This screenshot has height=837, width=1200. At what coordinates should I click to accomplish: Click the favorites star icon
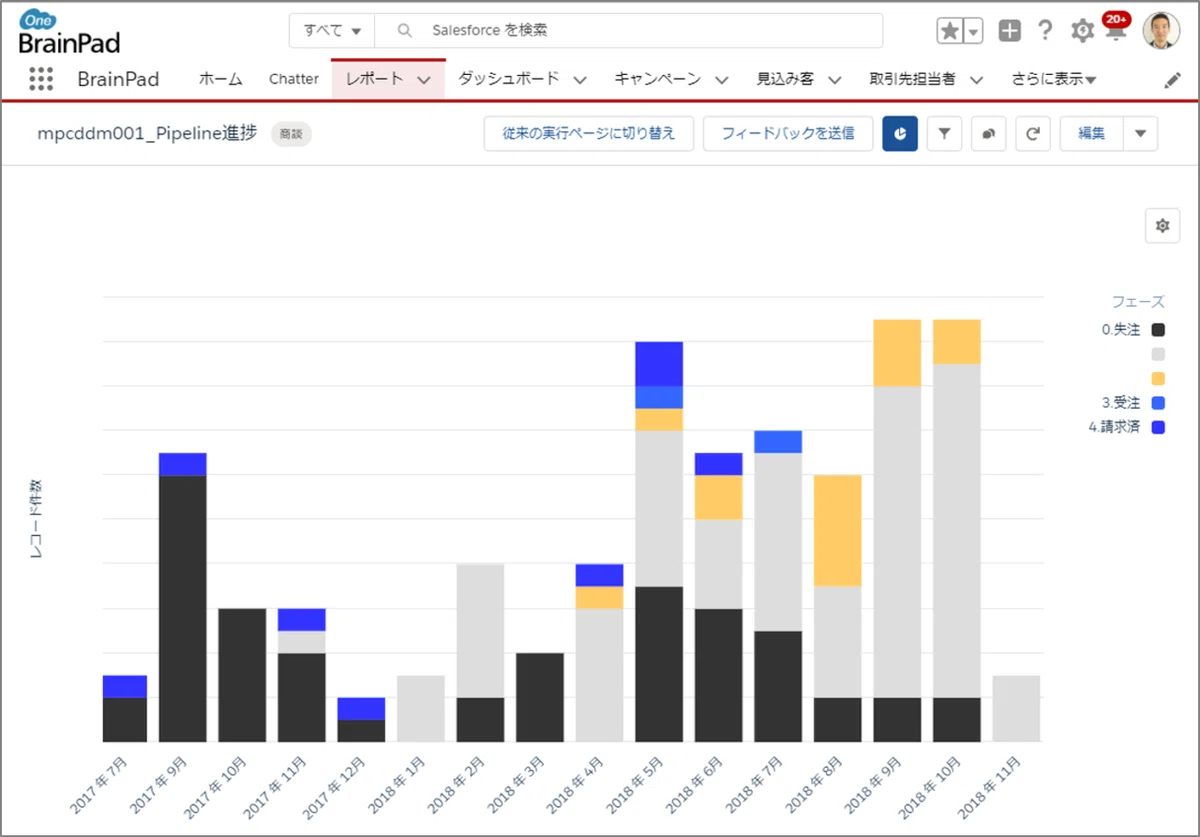pos(949,31)
